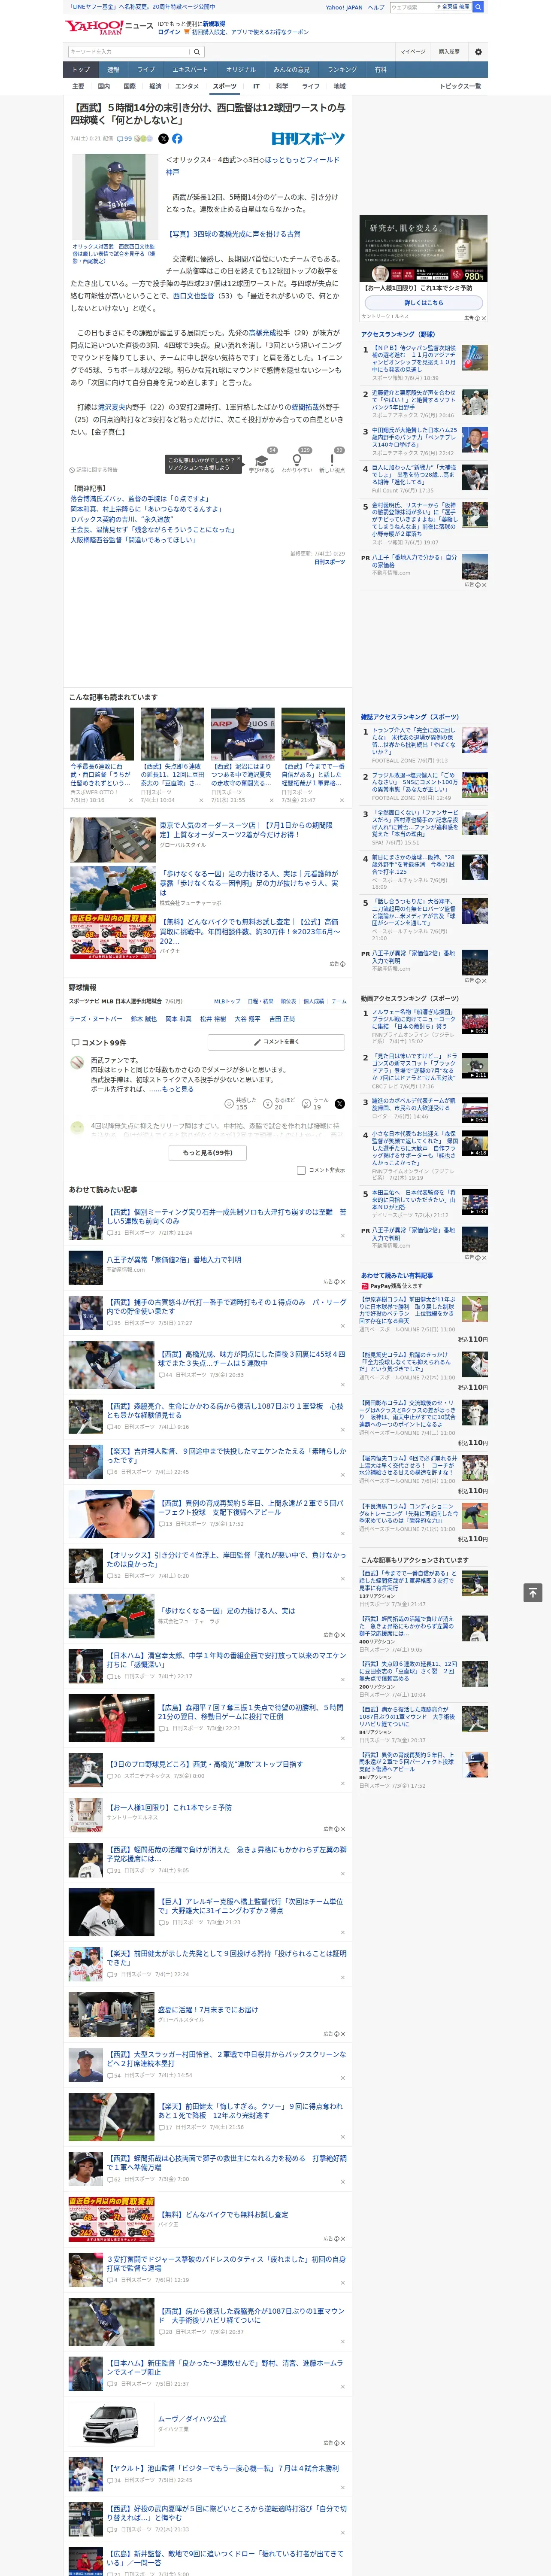Open the ランキング navigation tab
This screenshot has height=2576, width=551.
click(x=342, y=70)
